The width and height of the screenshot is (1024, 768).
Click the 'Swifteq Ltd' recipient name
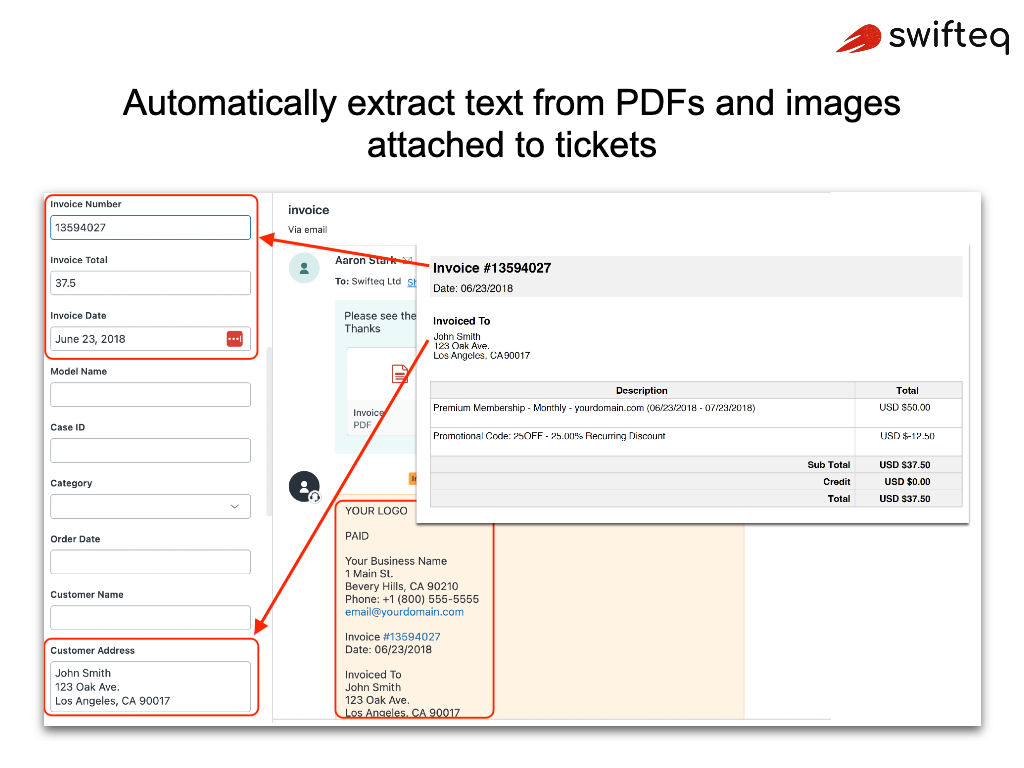point(377,280)
